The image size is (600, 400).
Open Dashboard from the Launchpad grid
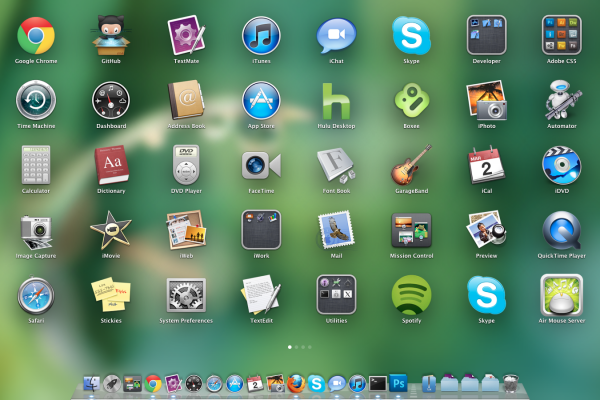click(111, 100)
